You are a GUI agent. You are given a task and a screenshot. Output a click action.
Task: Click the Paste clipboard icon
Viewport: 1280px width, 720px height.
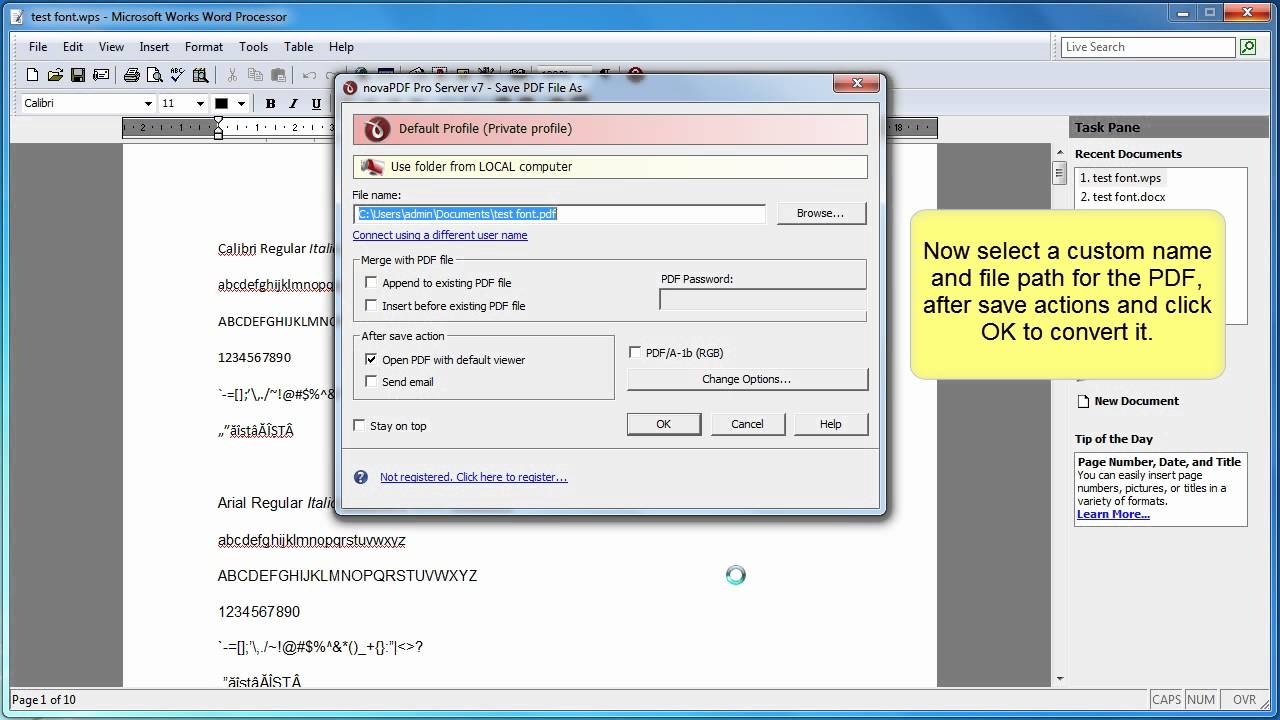click(278, 75)
